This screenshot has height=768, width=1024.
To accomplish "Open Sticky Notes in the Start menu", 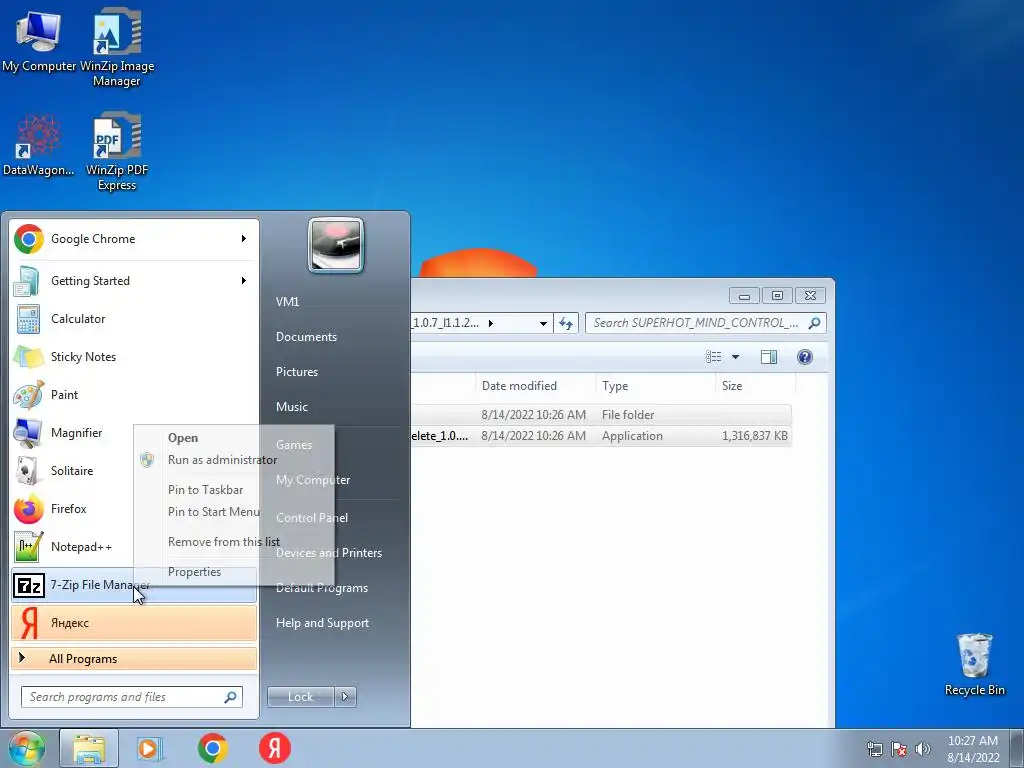I will coord(134,357).
